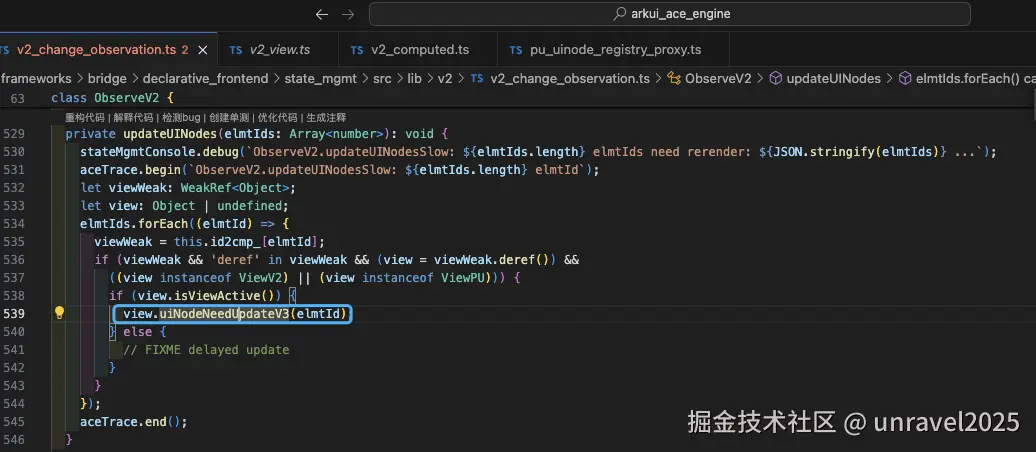This screenshot has height=452, width=1036.
Task: Click breadcrumb item src
Action: [x=382, y=79]
